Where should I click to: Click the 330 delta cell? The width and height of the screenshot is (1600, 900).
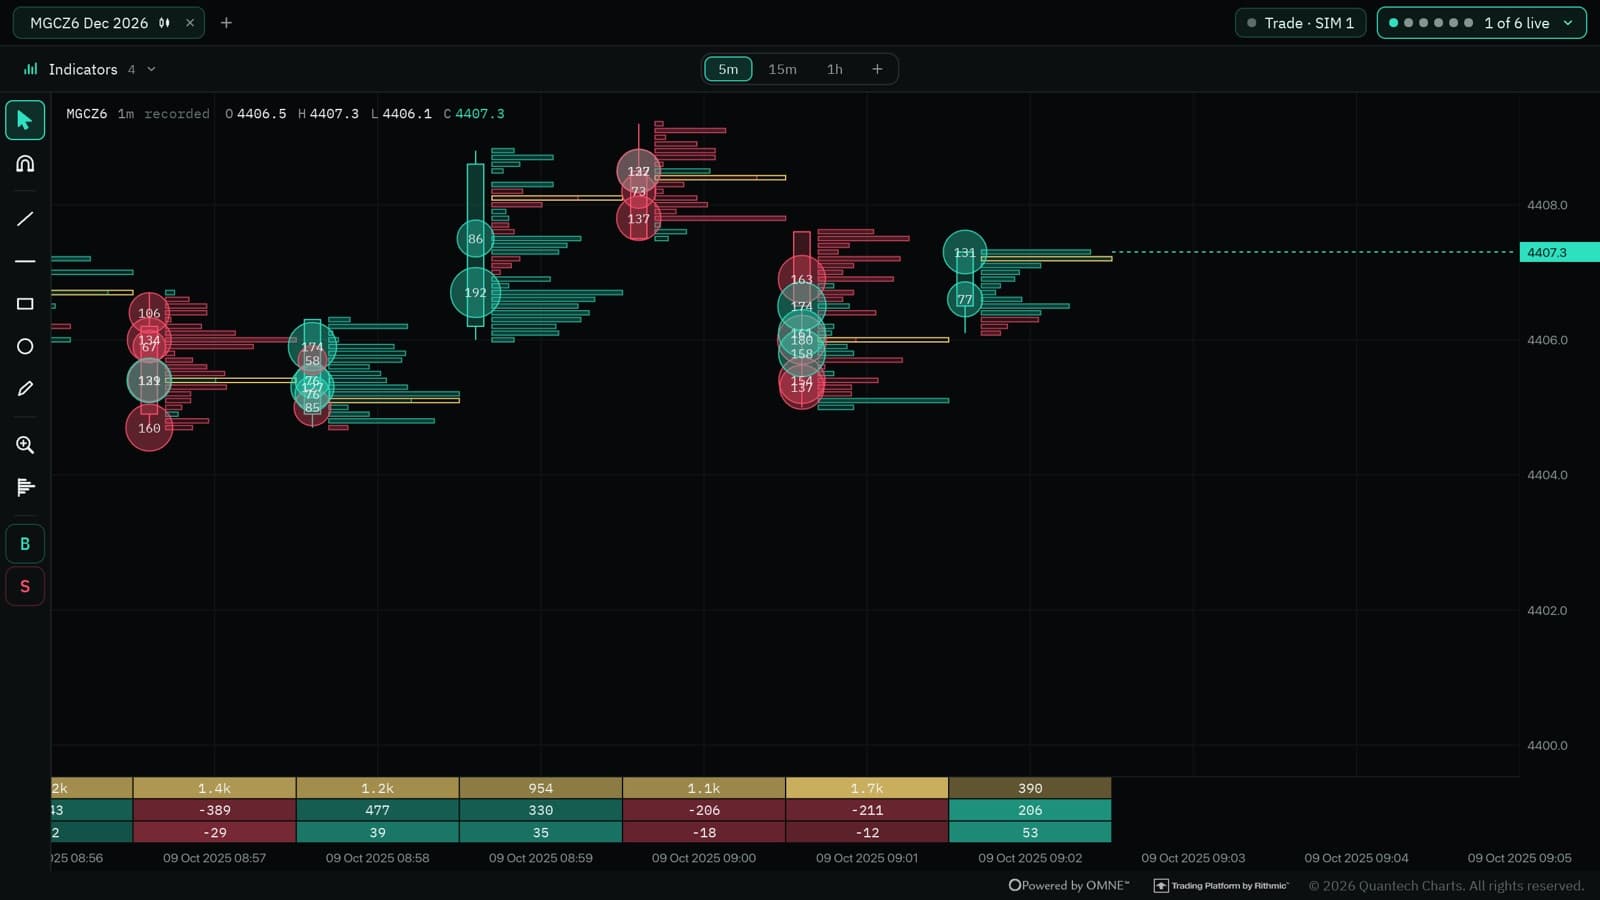pyautogui.click(x=541, y=810)
